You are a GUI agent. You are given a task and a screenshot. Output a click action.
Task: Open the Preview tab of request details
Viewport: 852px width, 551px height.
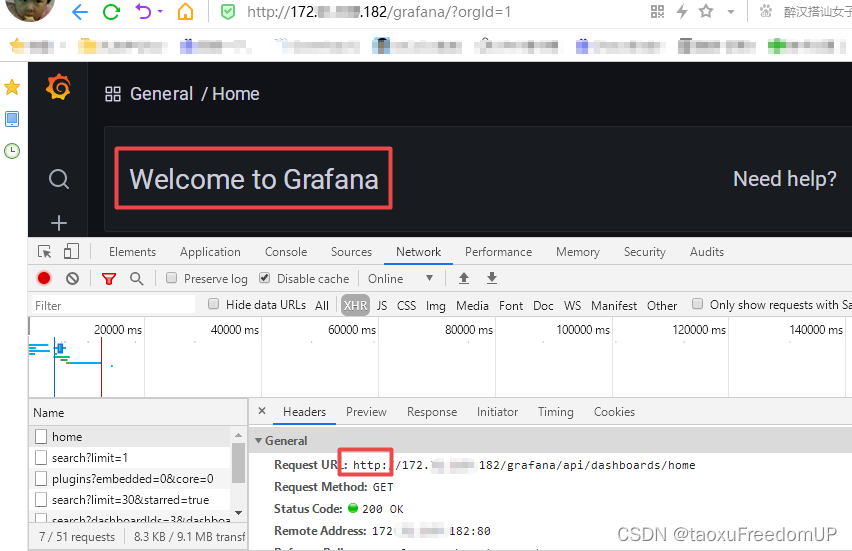(366, 412)
